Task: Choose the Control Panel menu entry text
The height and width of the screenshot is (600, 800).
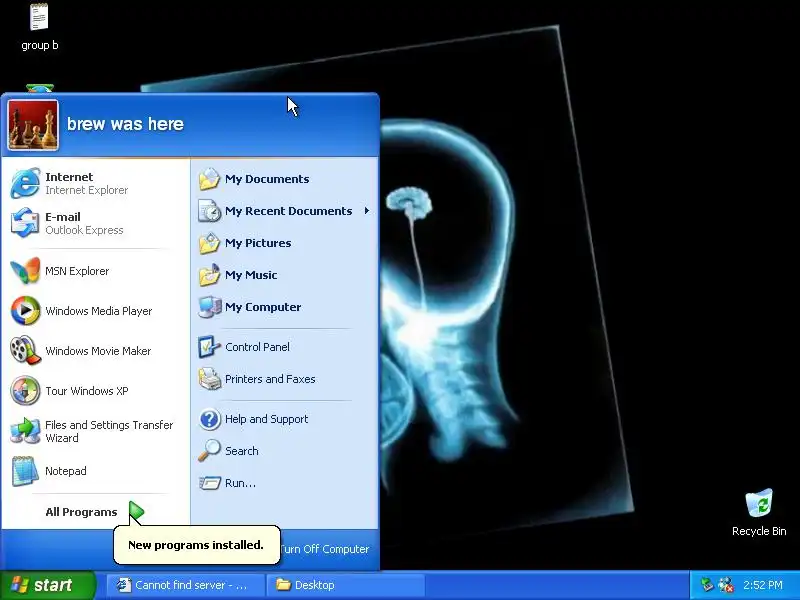Action: pos(257,347)
